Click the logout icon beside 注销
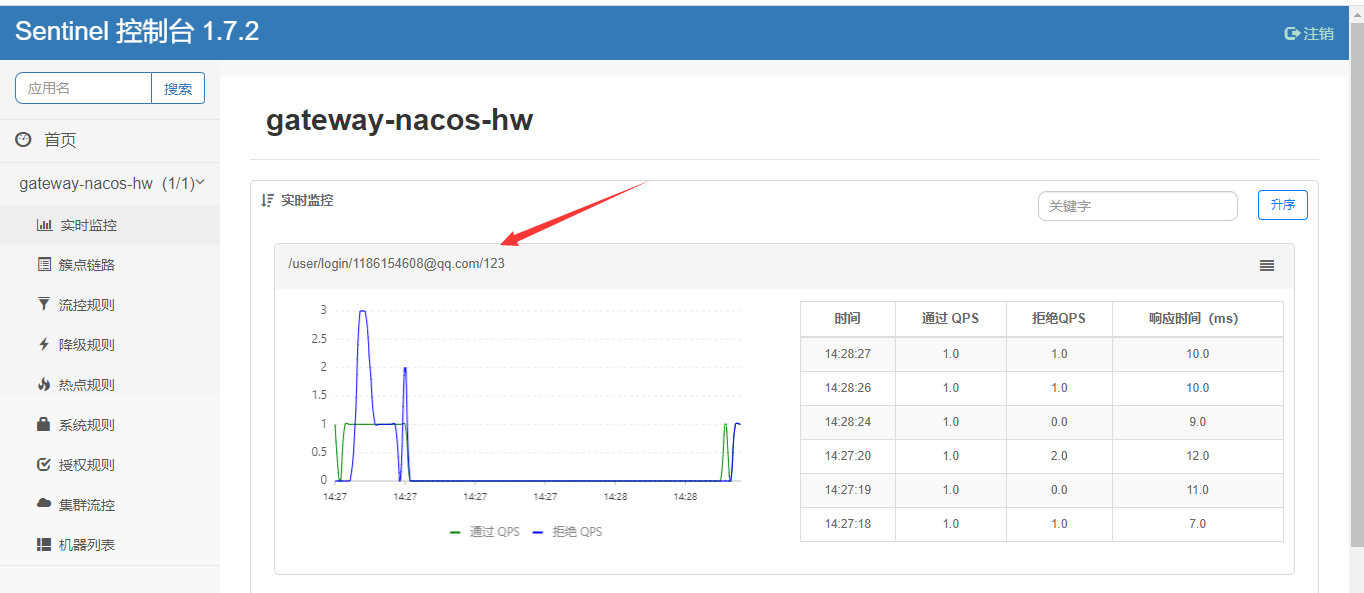 [x=1292, y=33]
